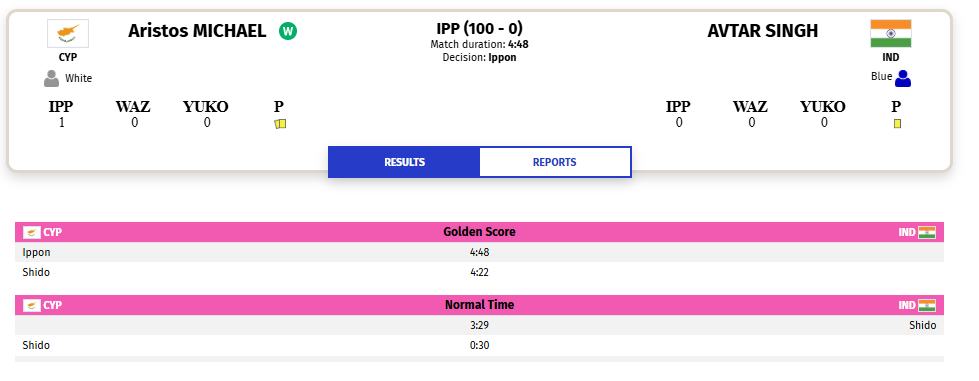Click the yellow penalty cards under Michael's P
979x381 pixels.
click(x=280, y=124)
